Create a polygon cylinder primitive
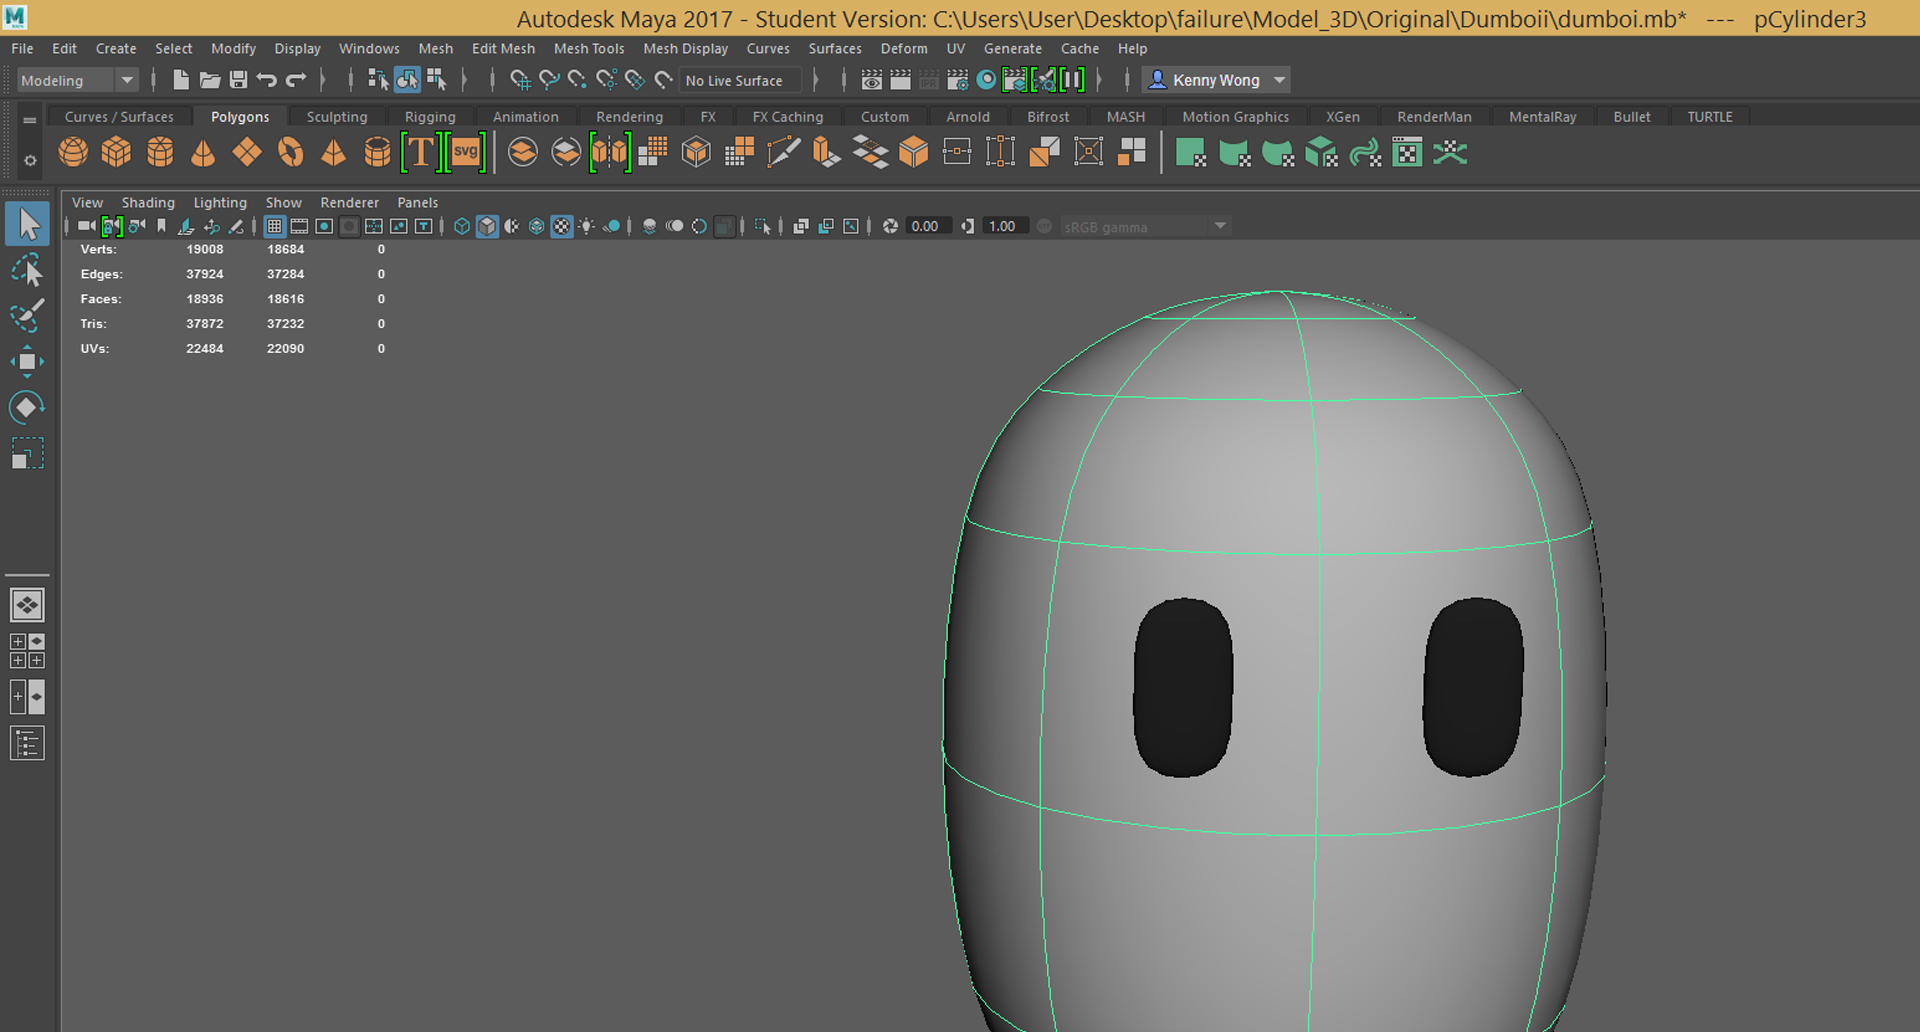The image size is (1920, 1032). [161, 151]
